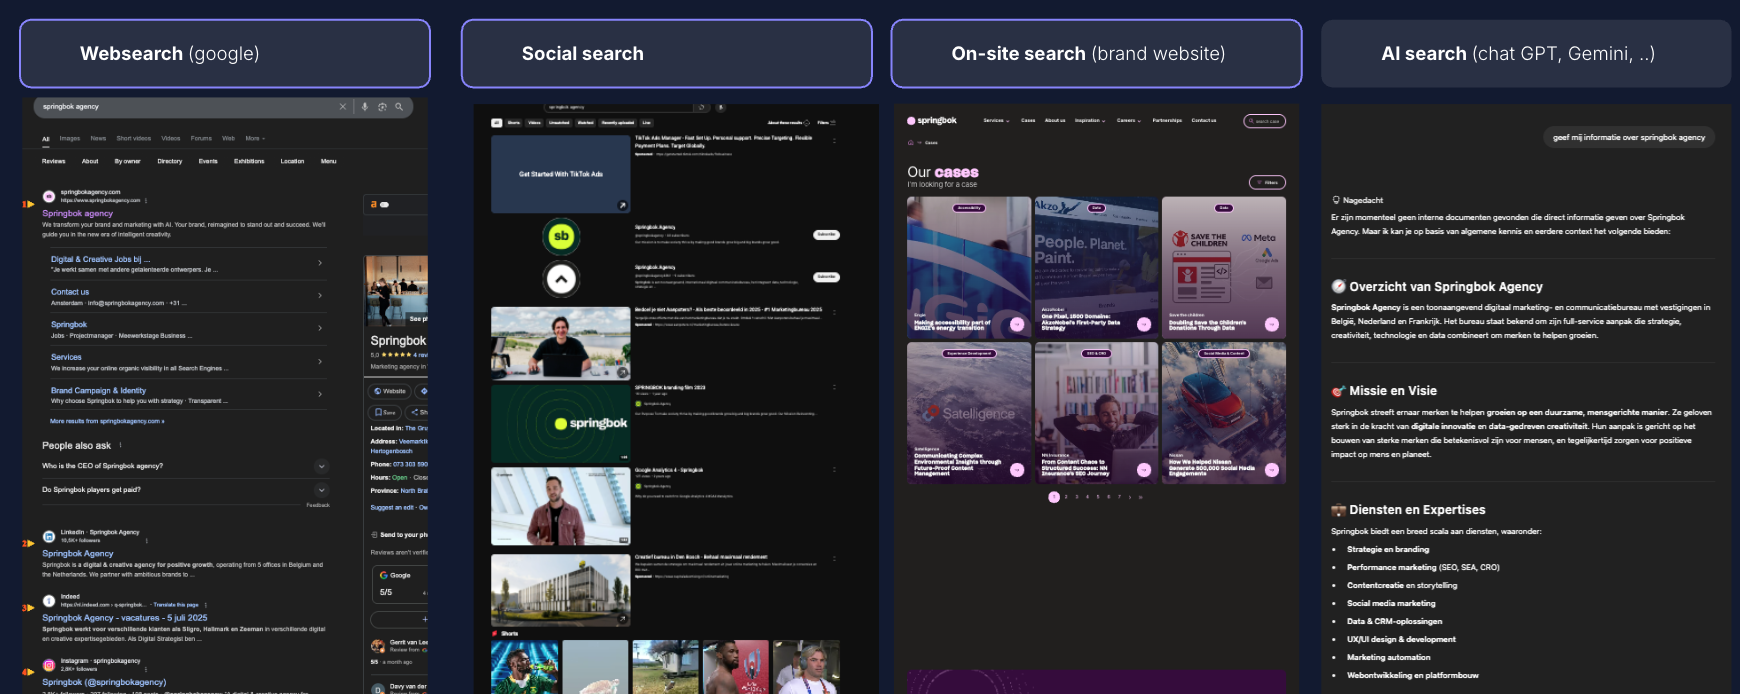Open Cases in the springbok website menu
1740x694 pixels.
[1028, 121]
